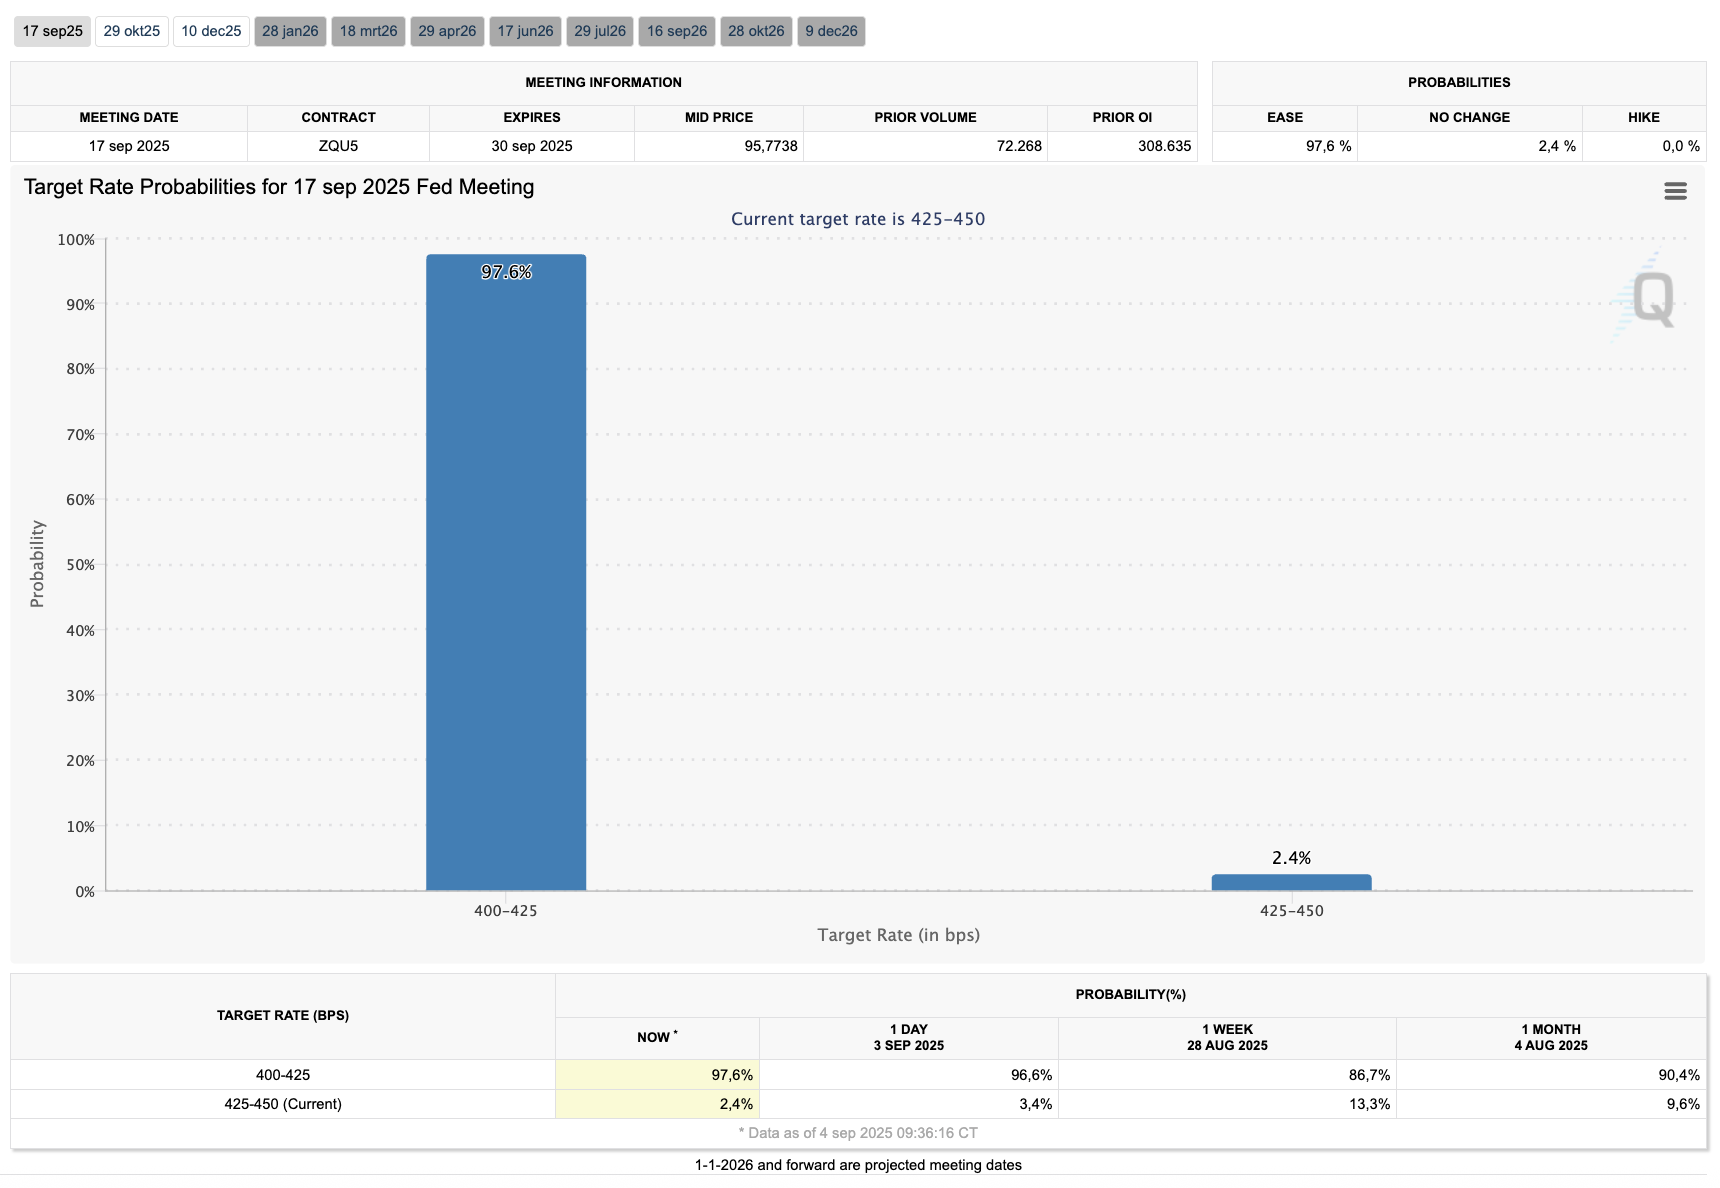The image size is (1720, 1188).
Task: Select the 16 sep26 meeting tab
Action: [677, 31]
